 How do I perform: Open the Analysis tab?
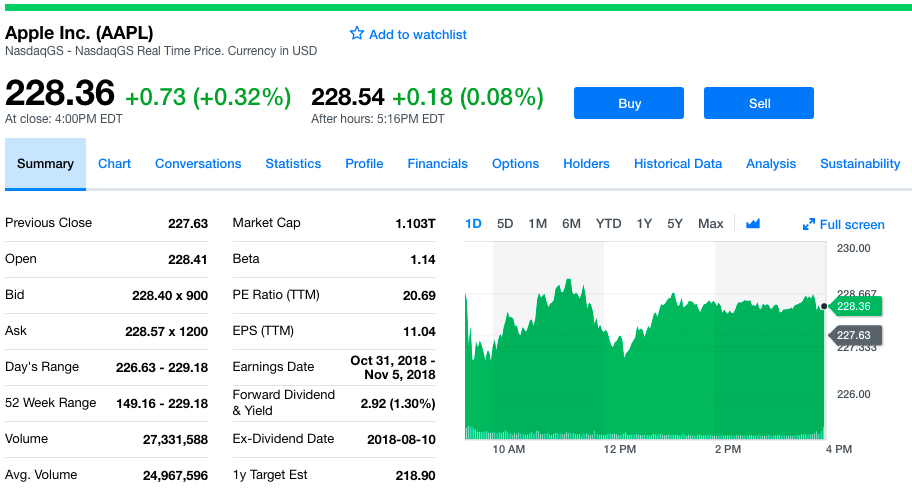(x=771, y=164)
